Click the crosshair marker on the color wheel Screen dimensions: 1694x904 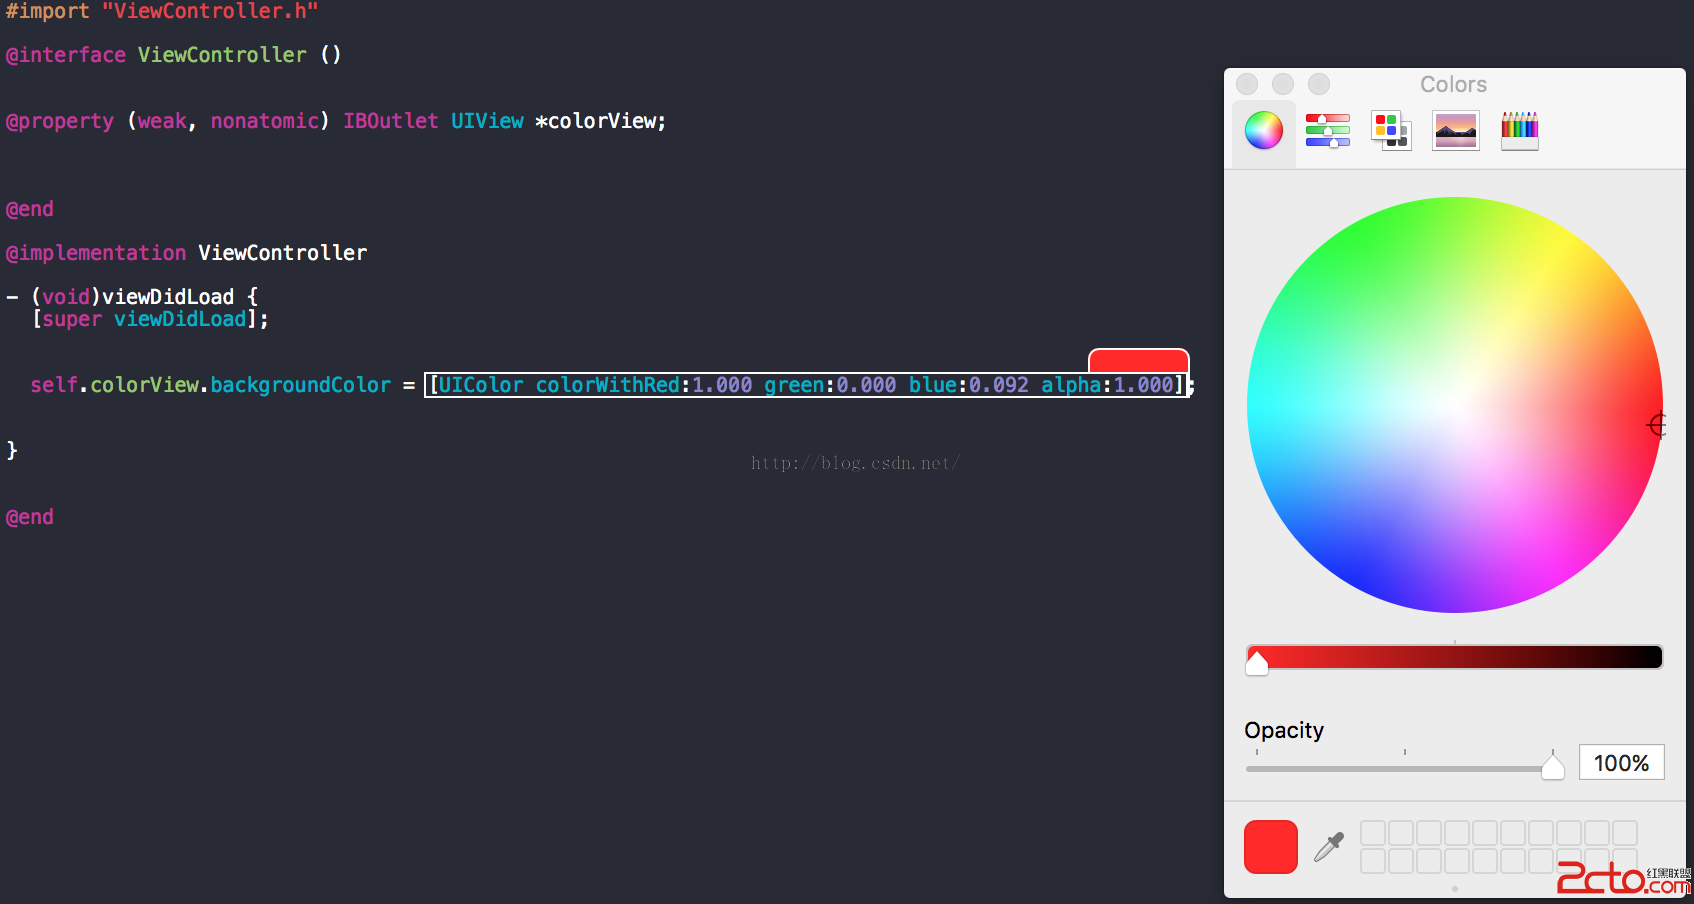(x=1656, y=425)
